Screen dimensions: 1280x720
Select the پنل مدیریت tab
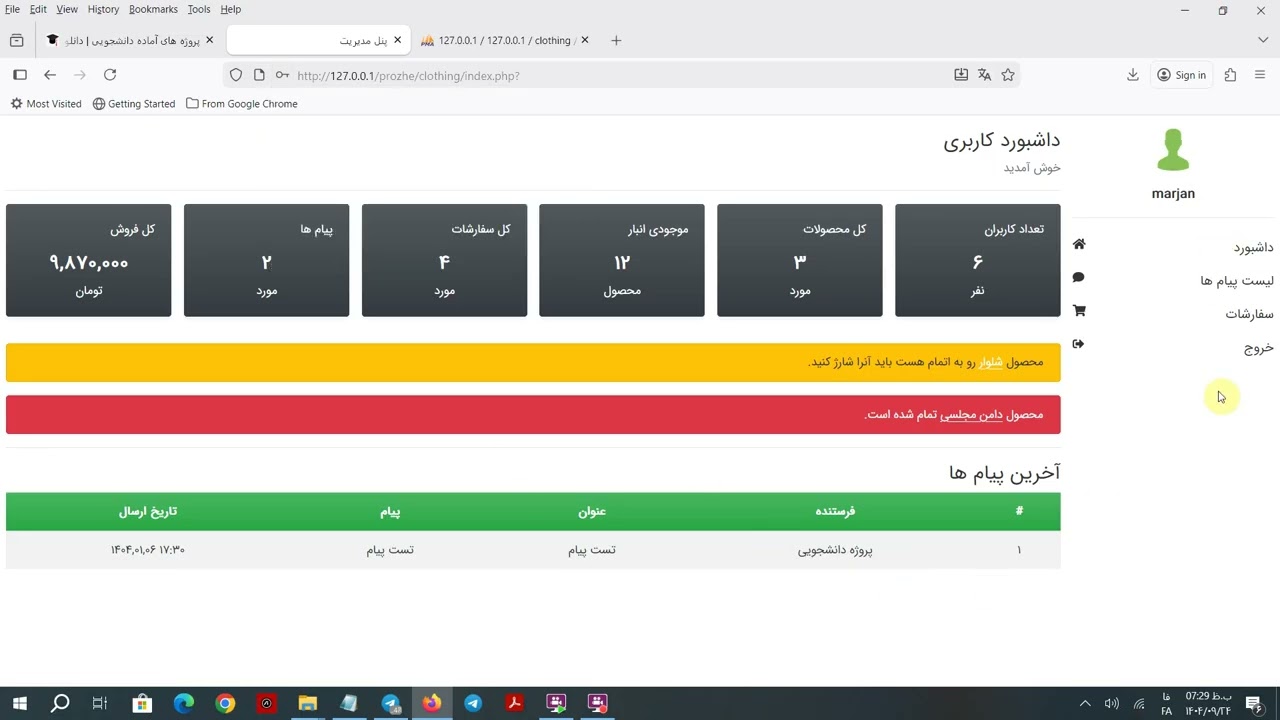318,40
